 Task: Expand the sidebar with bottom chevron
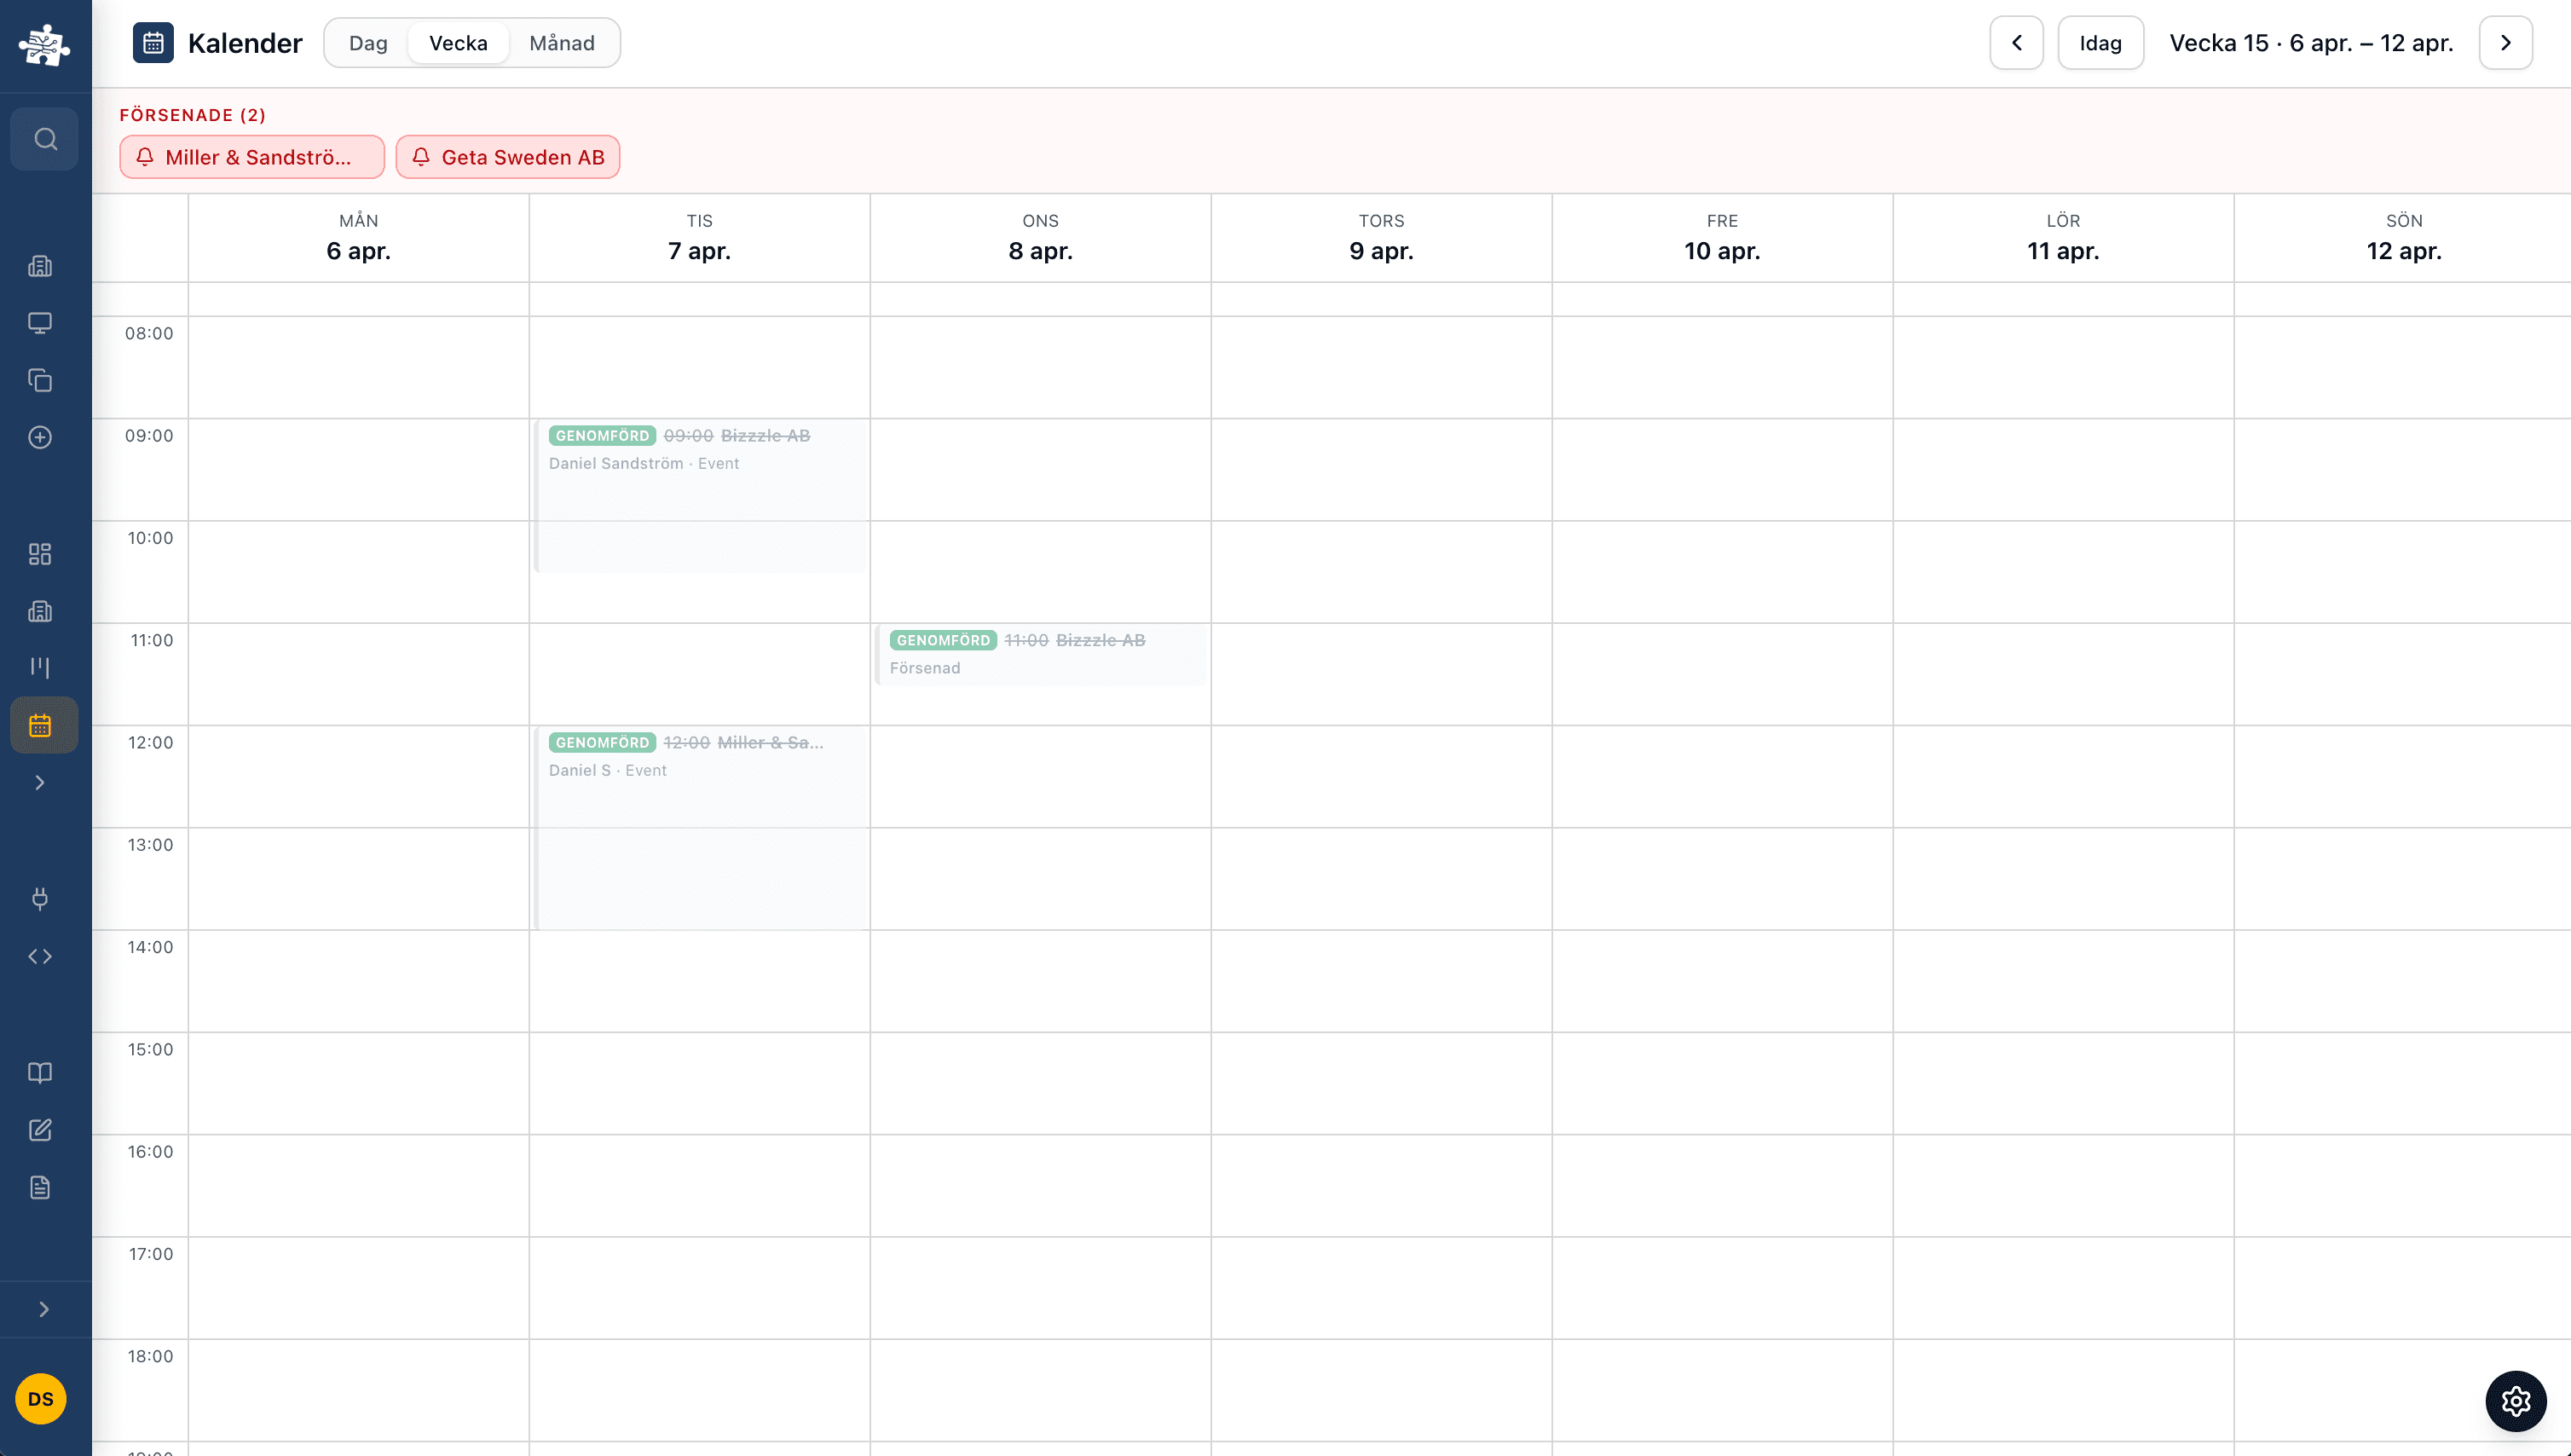44,1309
